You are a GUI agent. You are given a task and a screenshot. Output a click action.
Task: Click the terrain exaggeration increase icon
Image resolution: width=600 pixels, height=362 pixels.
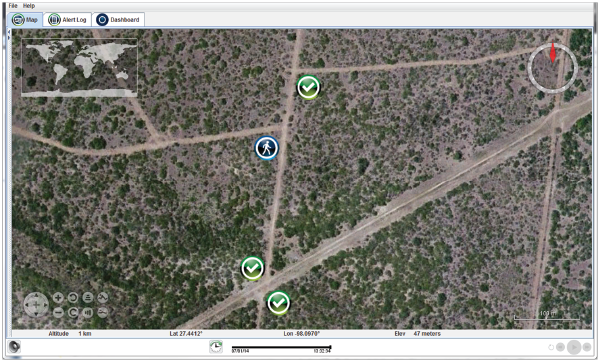[x=102, y=297]
